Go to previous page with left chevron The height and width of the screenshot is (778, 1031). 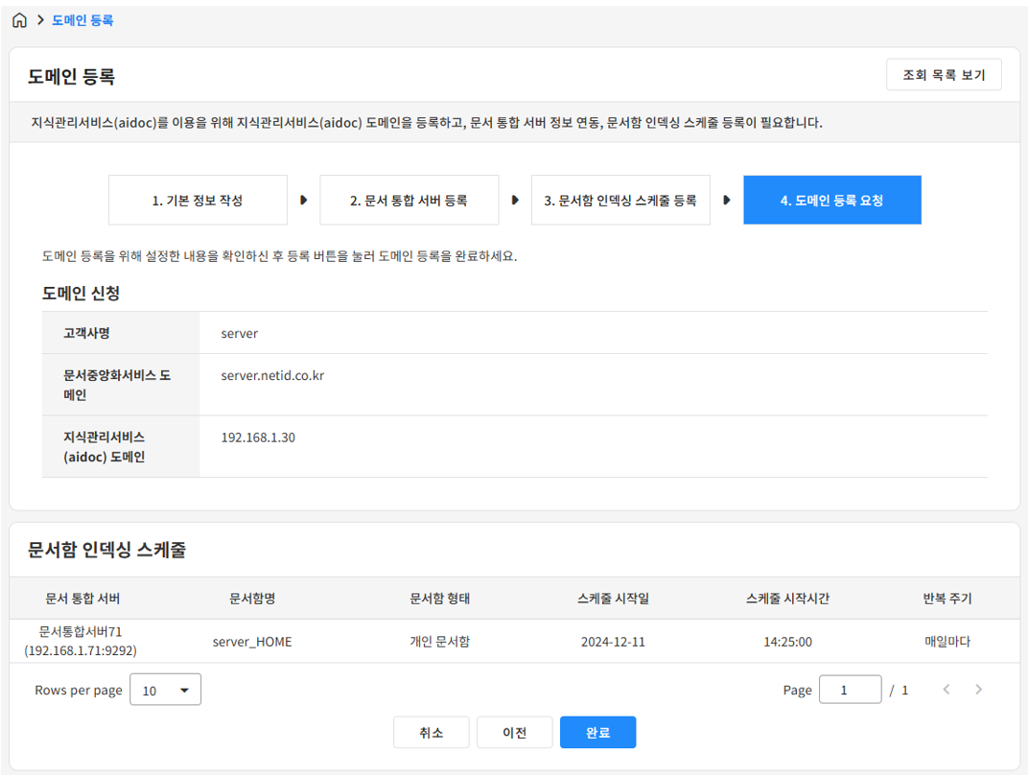click(946, 690)
